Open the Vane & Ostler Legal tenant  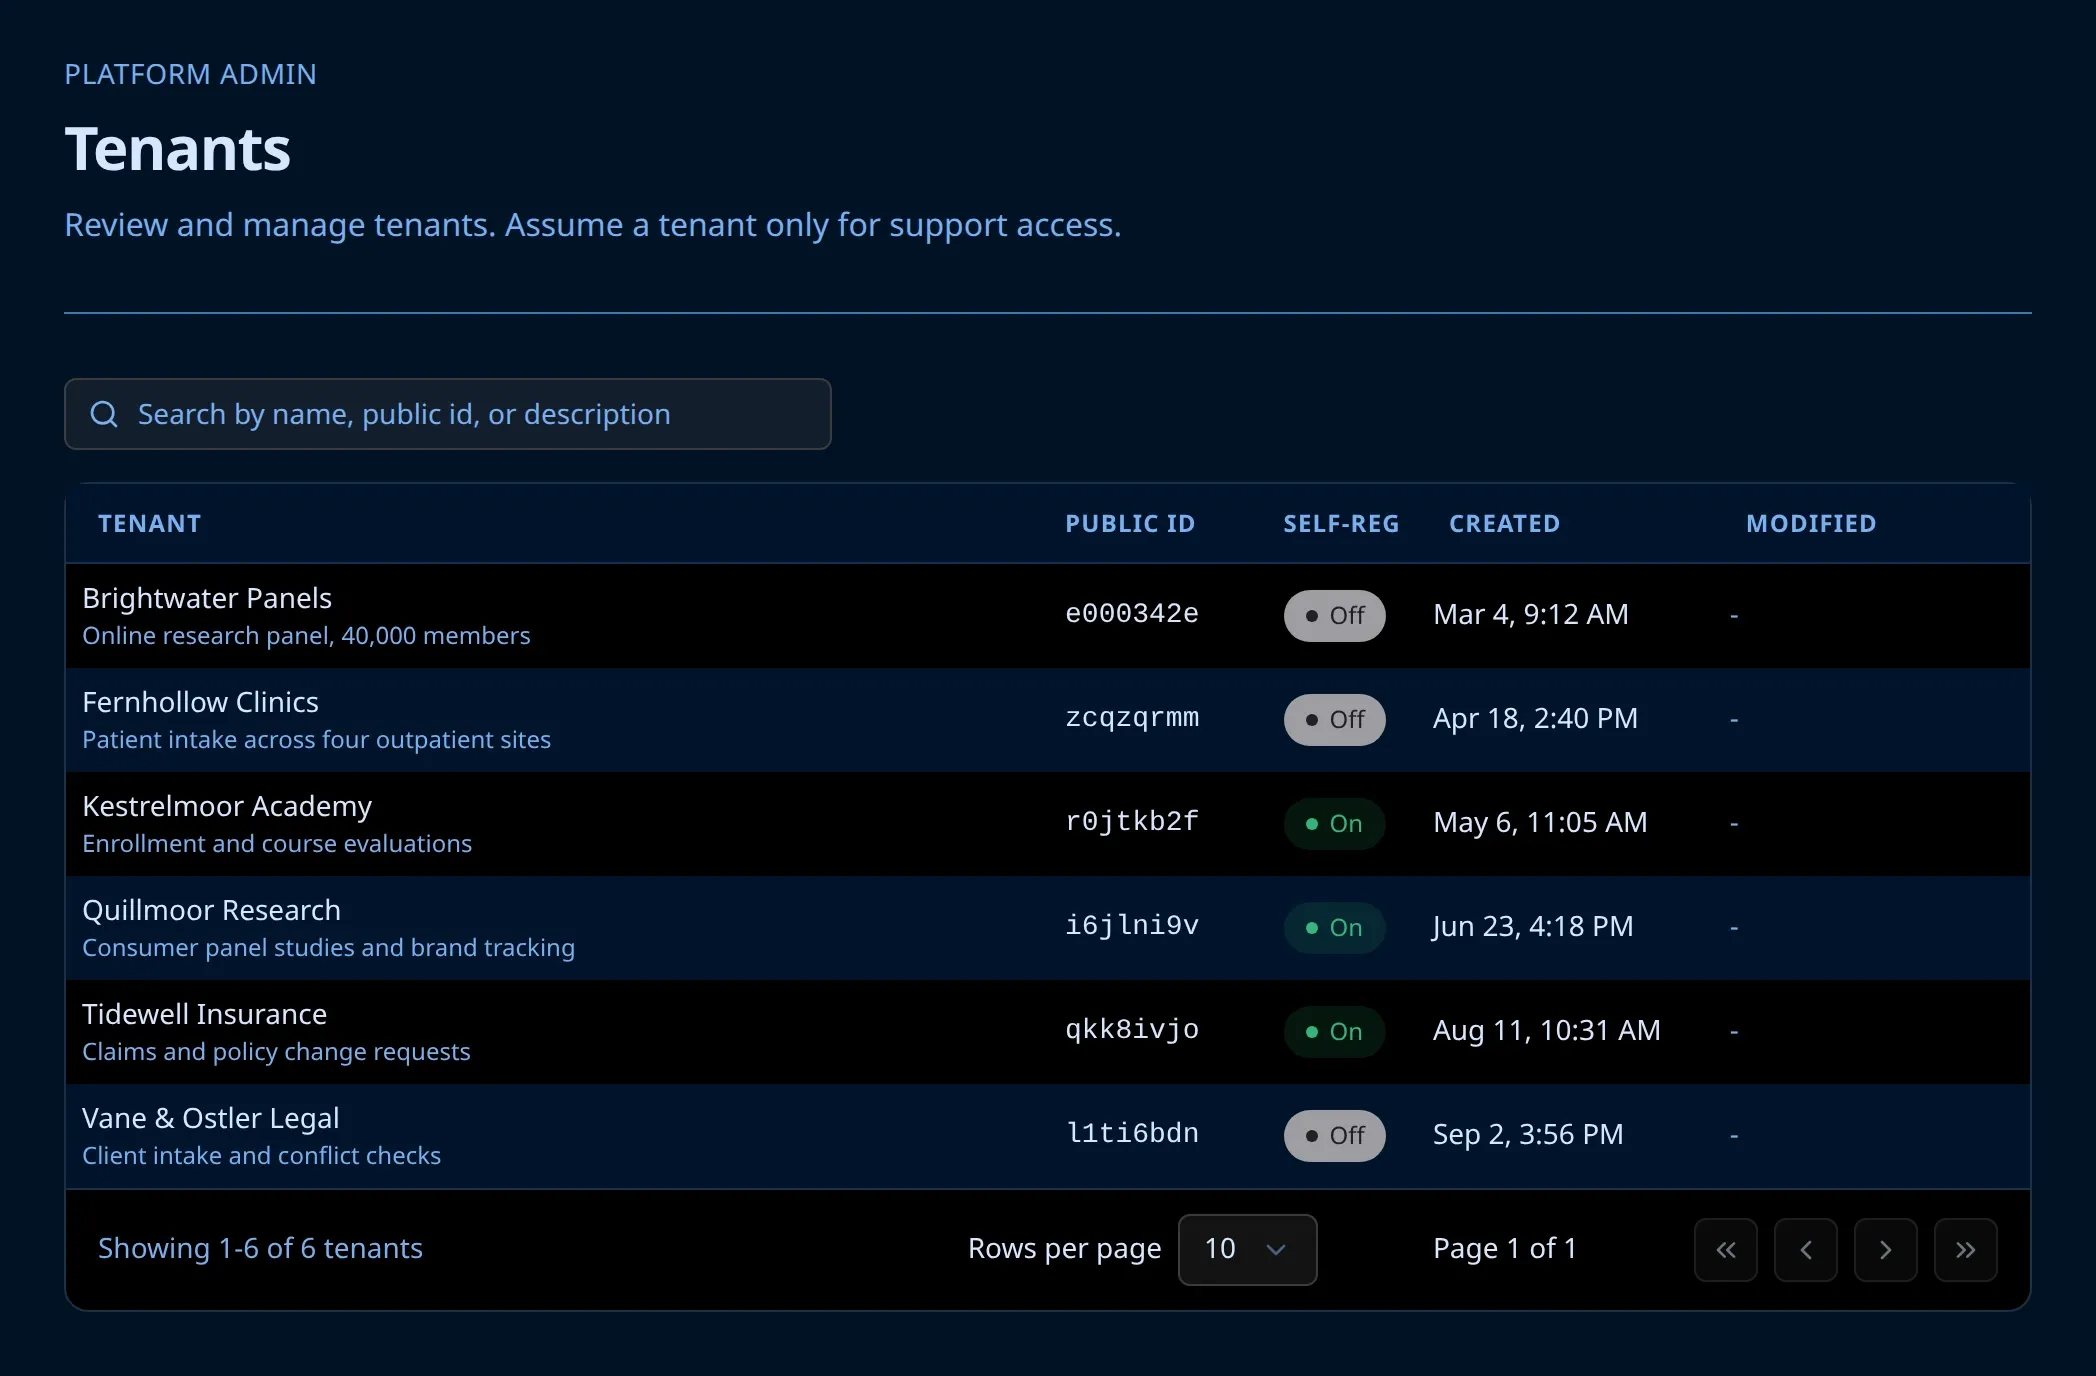pyautogui.click(x=210, y=1118)
